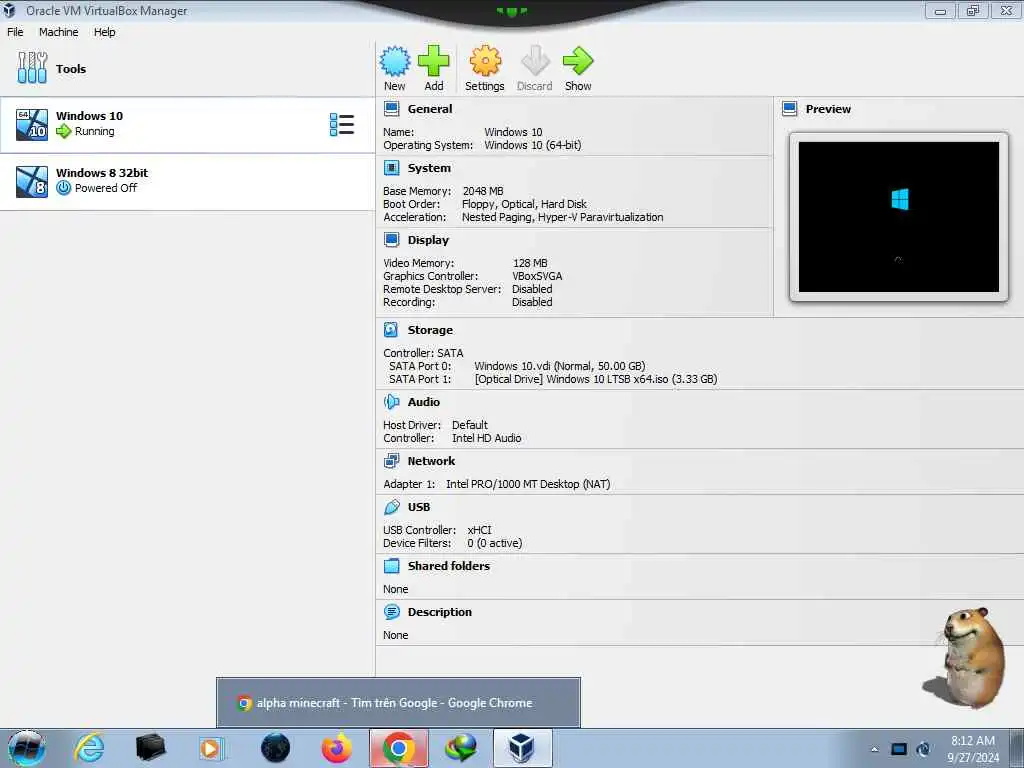
Task: Open the Shared folders heading link
Action: 449,566
